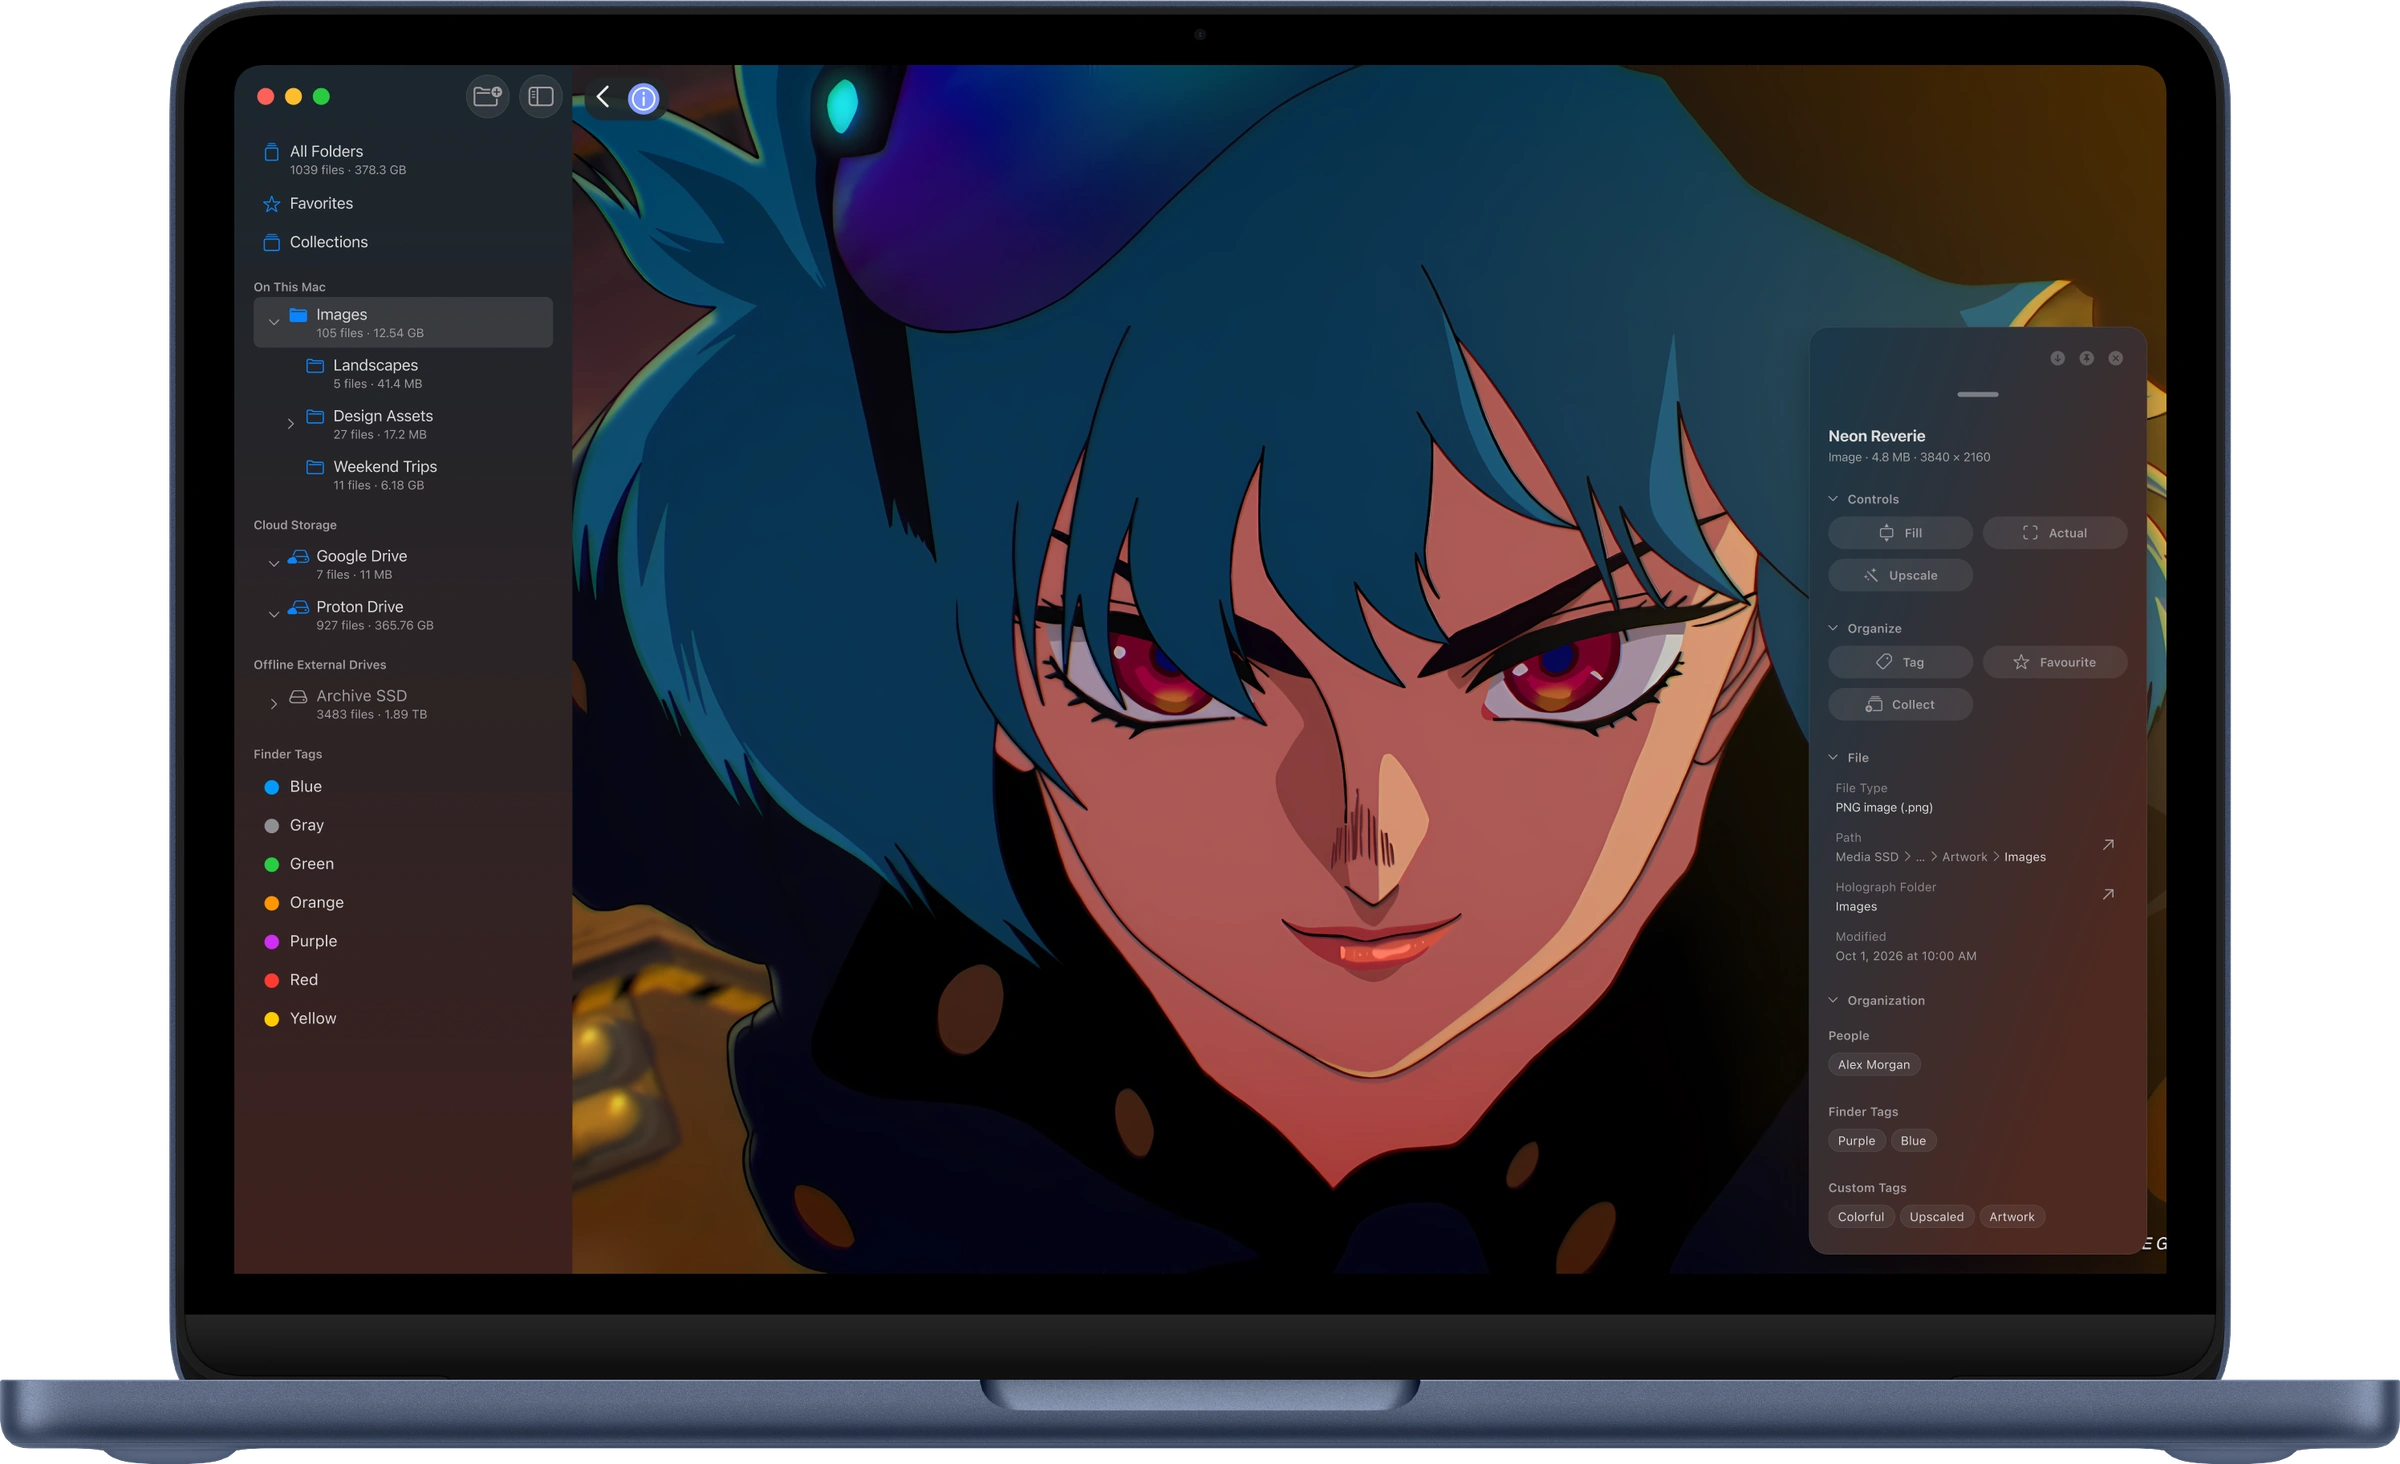Viewport: 2400px width, 1464px height.
Task: Select the Landscapes folder
Action: pyautogui.click(x=403, y=374)
